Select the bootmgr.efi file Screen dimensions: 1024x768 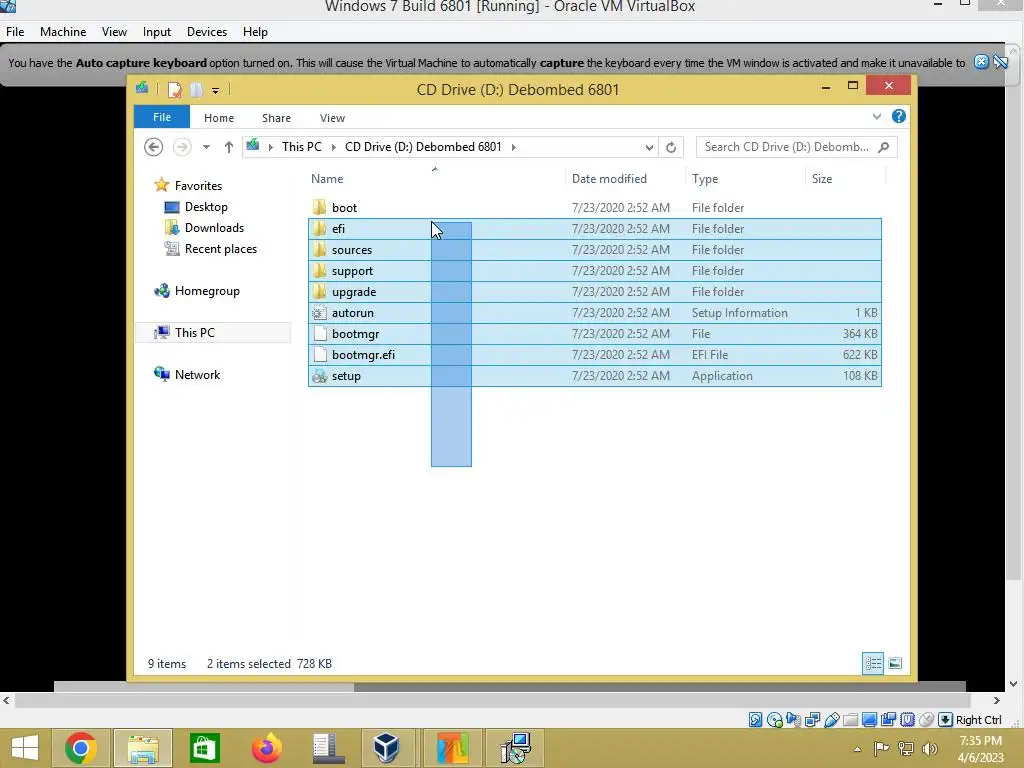click(594, 355)
